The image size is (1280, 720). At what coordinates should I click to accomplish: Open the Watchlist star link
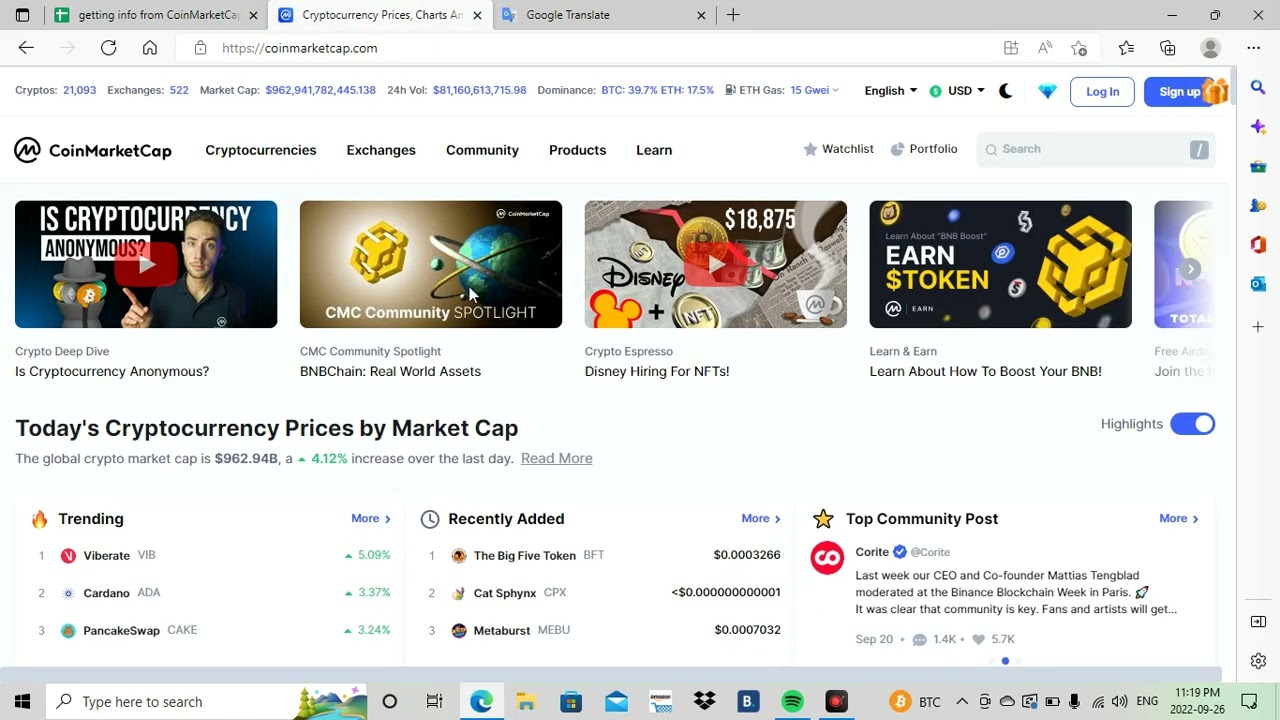point(838,149)
